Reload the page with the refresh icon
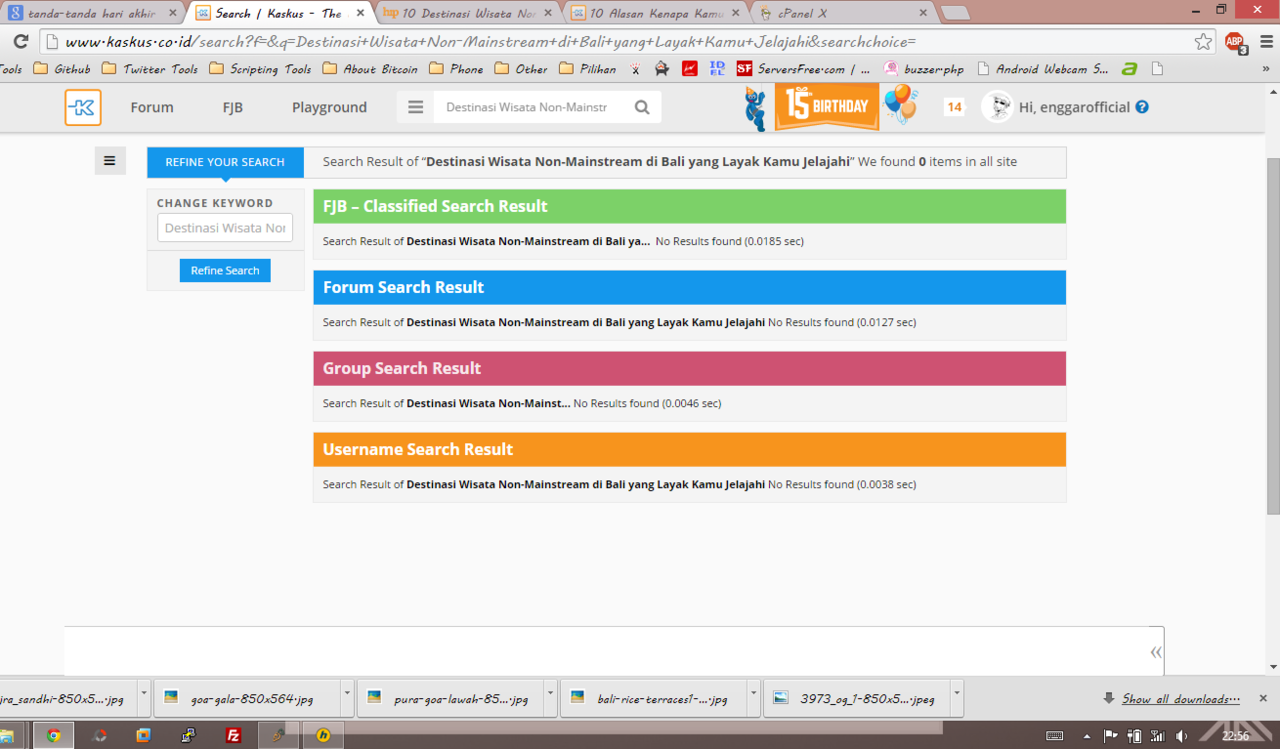Image resolution: width=1280 pixels, height=749 pixels. click(x=20, y=42)
